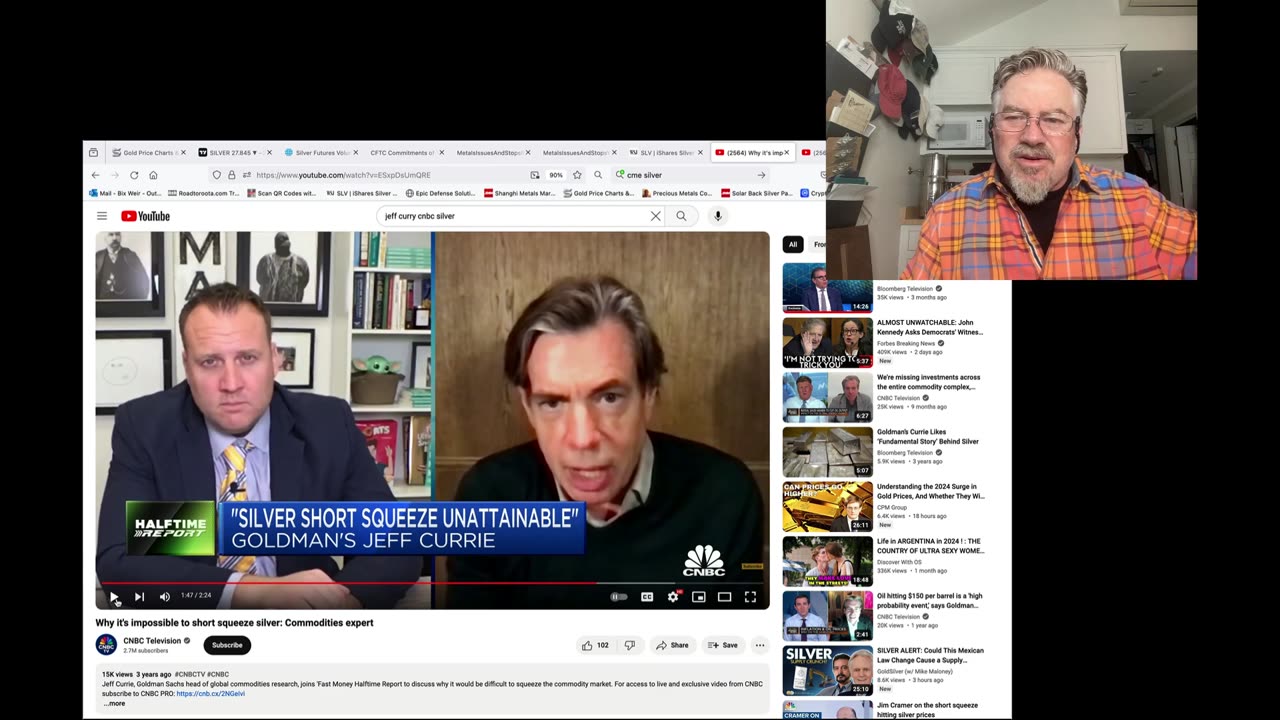Screen dimensions: 1280x720
Task: Open Shanghai Metals Market bookmark
Action: (x=520, y=193)
